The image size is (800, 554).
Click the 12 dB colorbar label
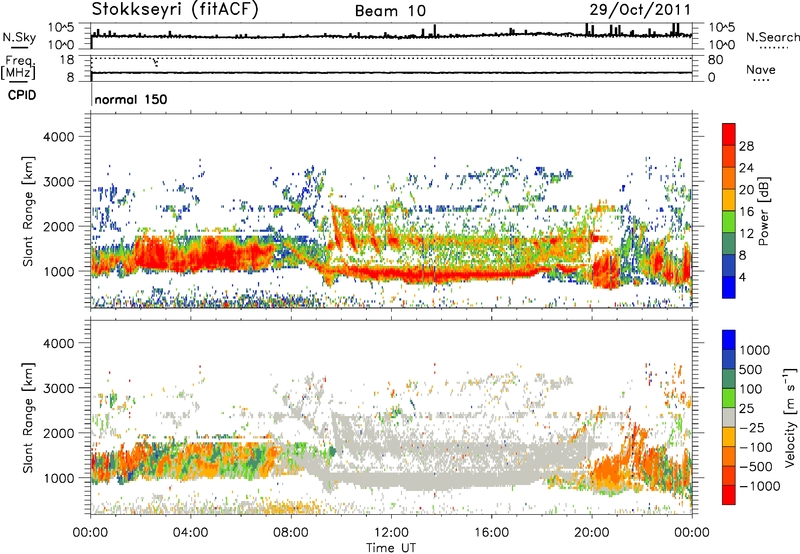(x=746, y=234)
